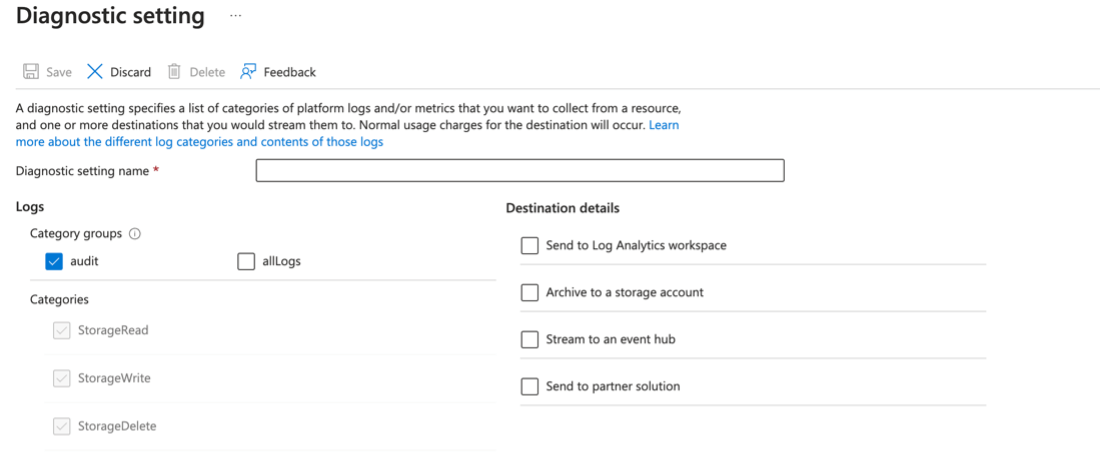This screenshot has height=470, width=1100.
Task: Check Send to Log Analytics workspace
Action: coord(530,246)
